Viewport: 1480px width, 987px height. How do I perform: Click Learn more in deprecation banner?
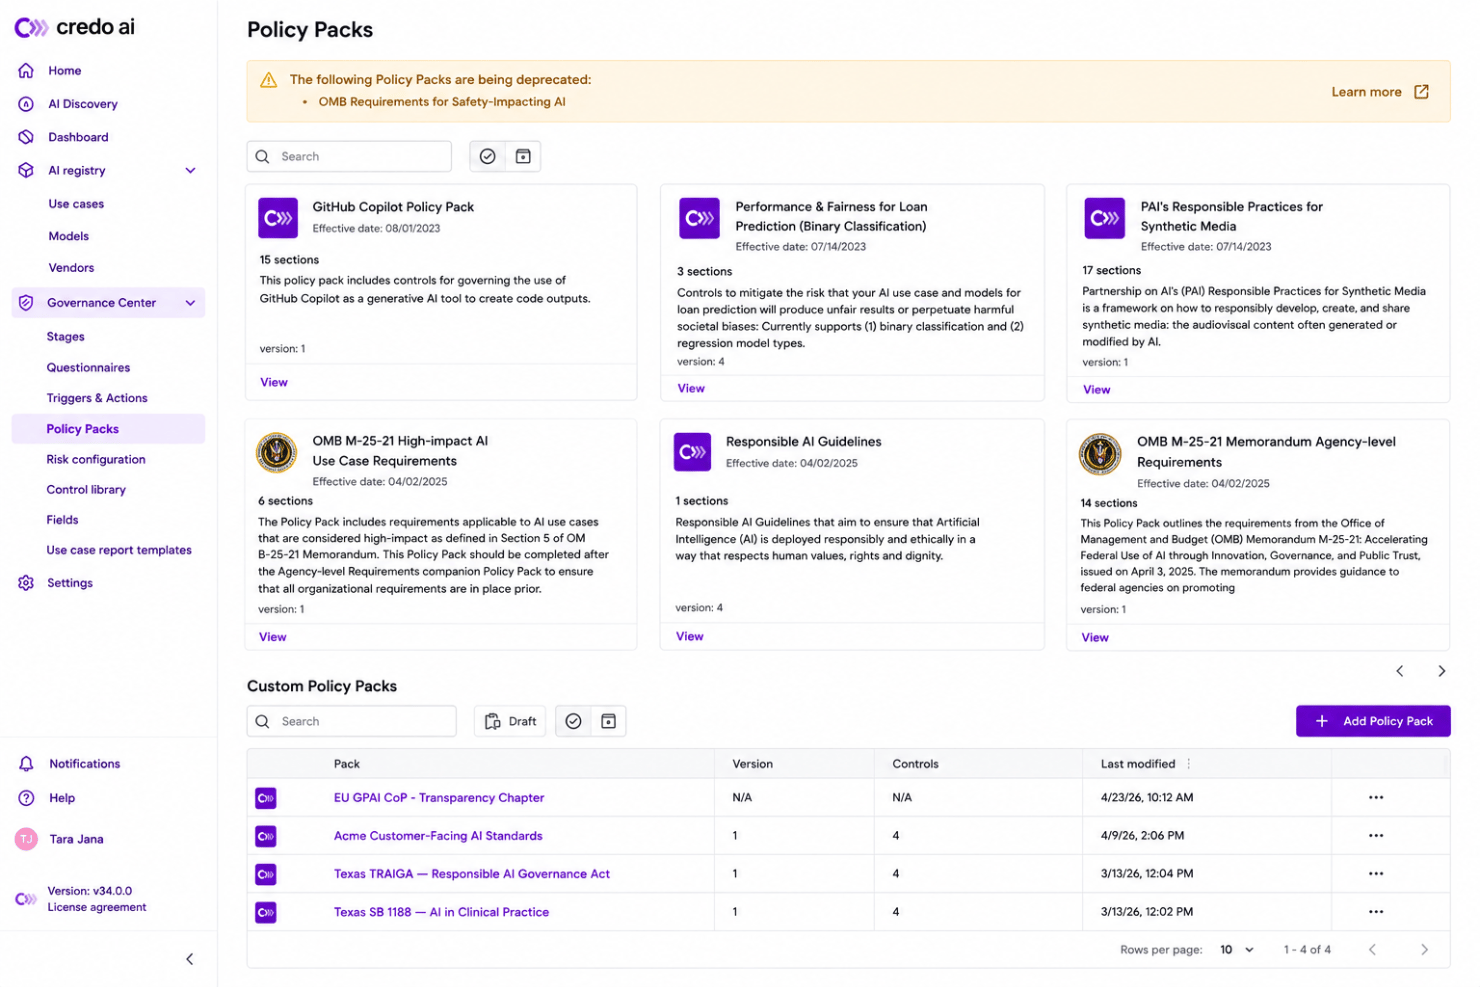pyautogui.click(x=1366, y=92)
